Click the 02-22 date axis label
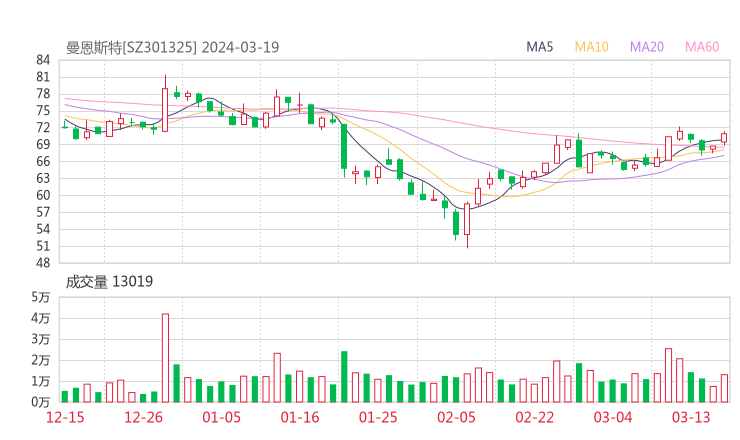 tap(534, 417)
